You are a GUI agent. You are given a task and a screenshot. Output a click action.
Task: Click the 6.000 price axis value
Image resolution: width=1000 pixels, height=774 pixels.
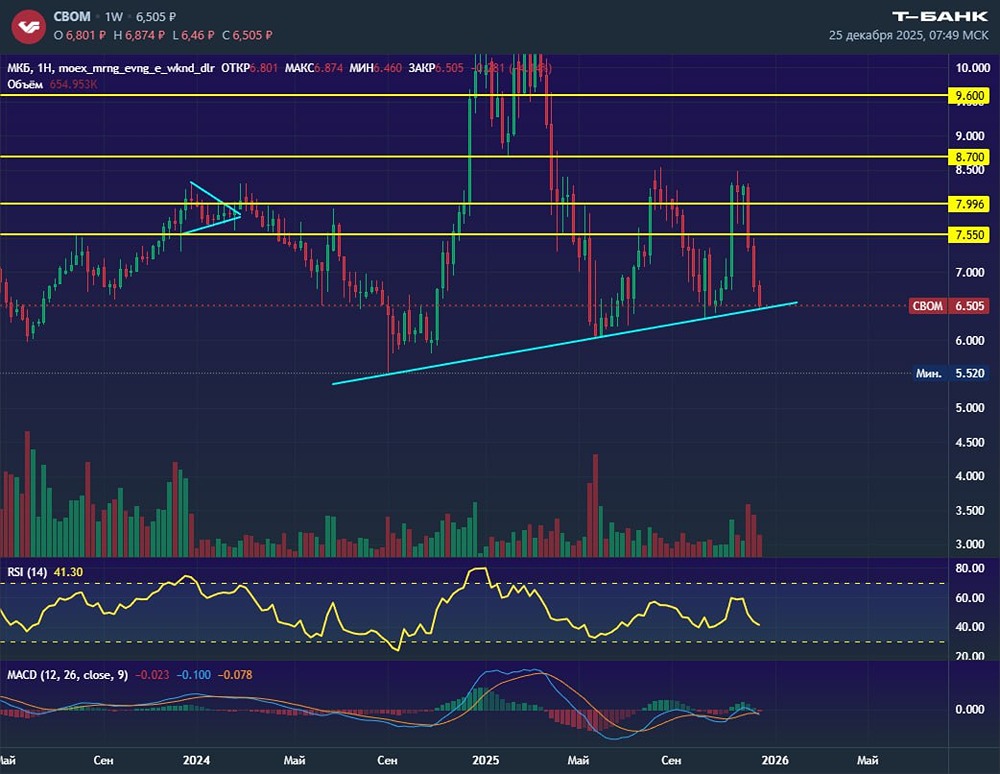pyautogui.click(x=970, y=340)
